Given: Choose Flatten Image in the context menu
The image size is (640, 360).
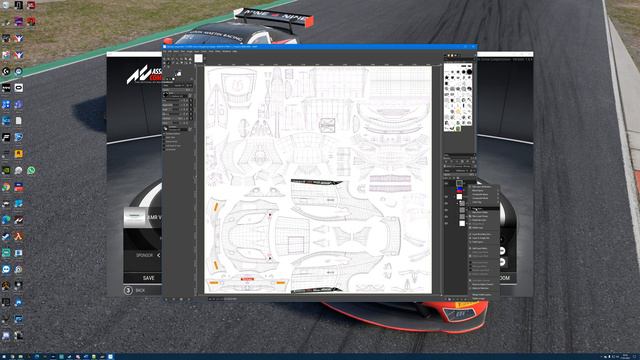Looking at the screenshot, I should 484,298.
